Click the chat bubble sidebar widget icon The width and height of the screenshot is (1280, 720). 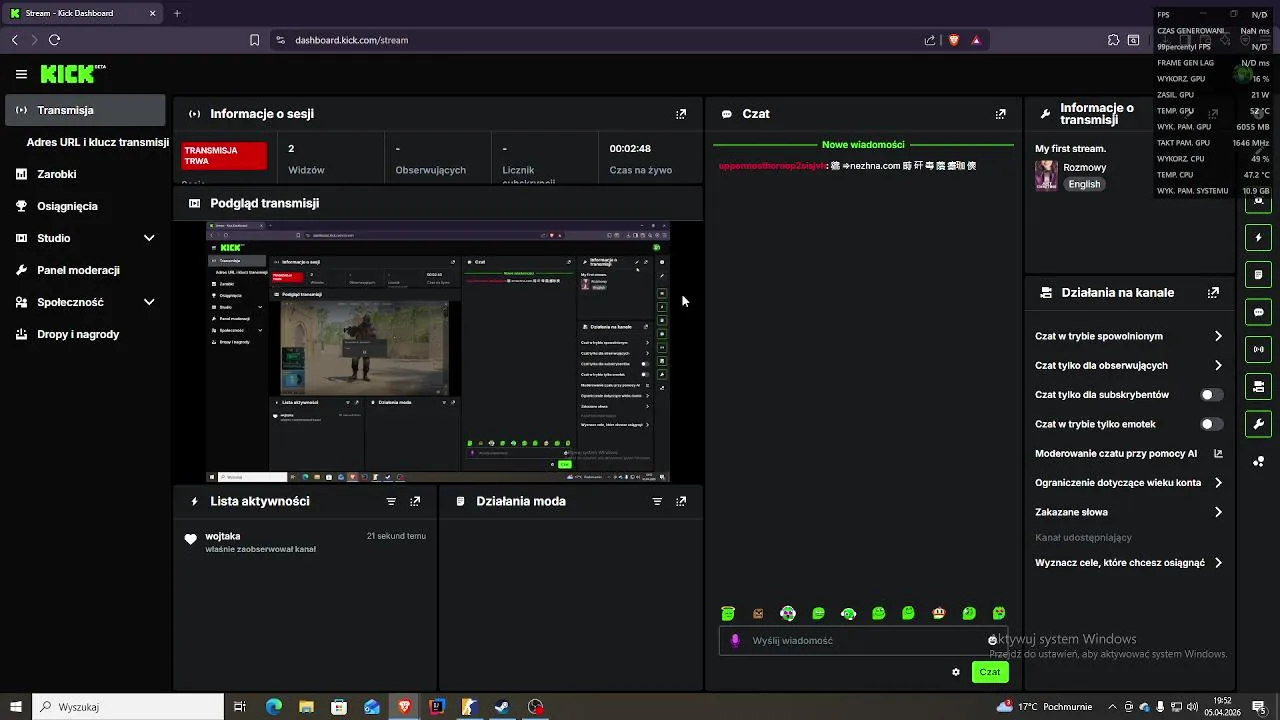(1258, 312)
